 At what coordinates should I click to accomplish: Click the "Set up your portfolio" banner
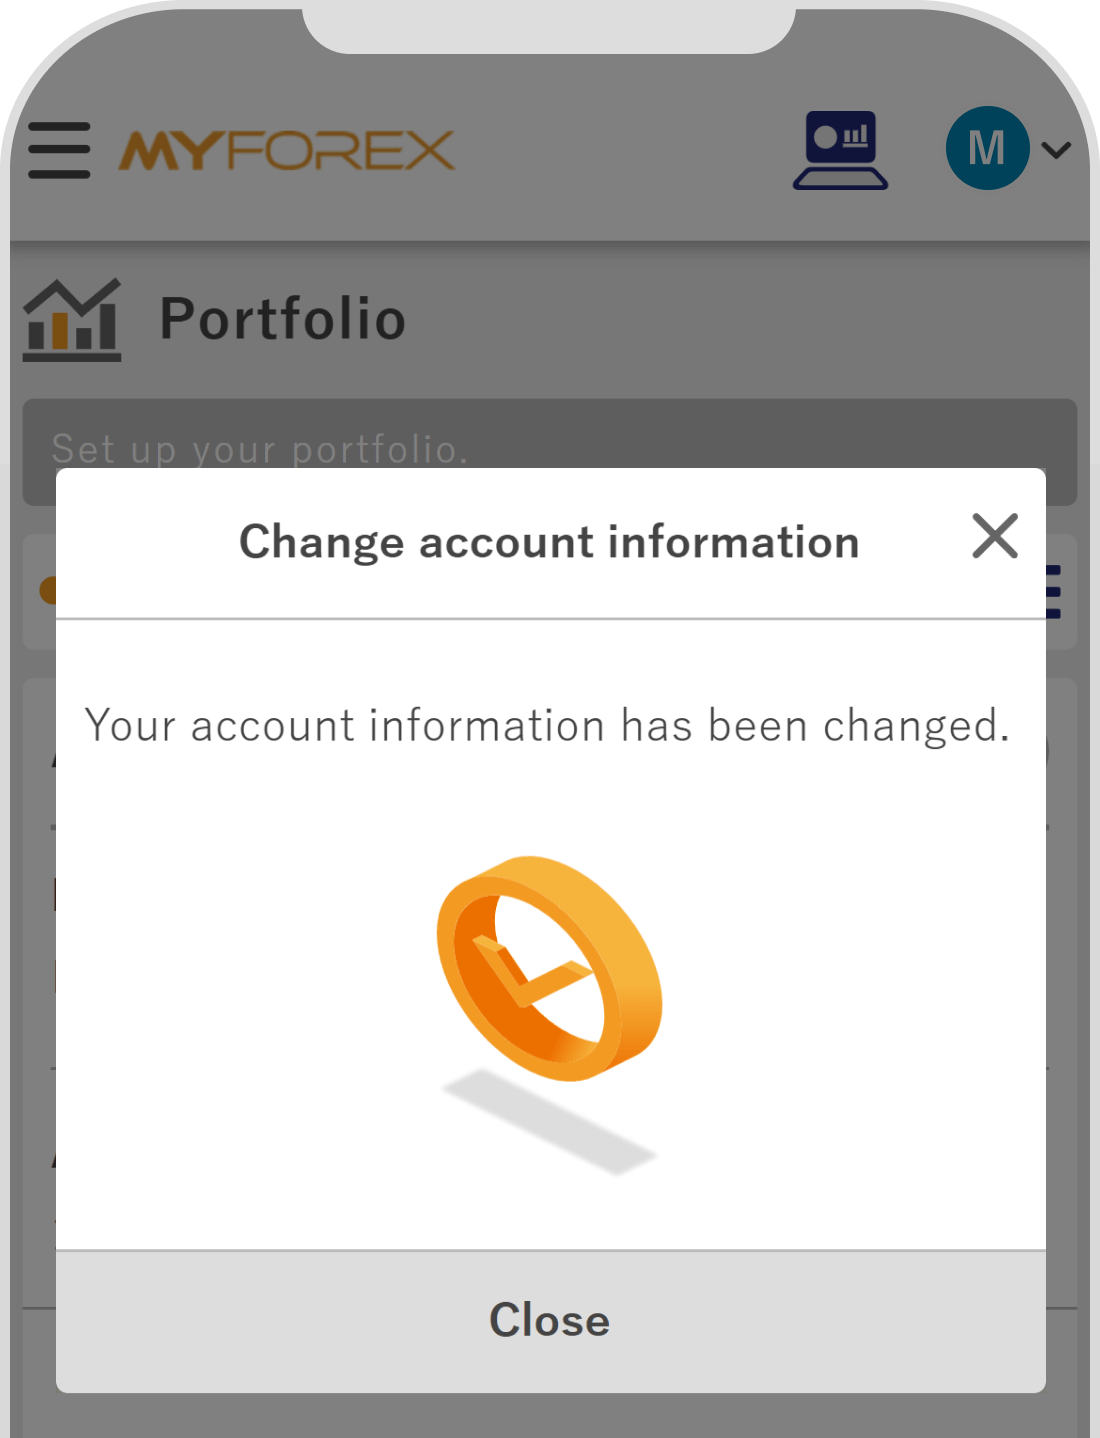pyautogui.click(x=260, y=451)
